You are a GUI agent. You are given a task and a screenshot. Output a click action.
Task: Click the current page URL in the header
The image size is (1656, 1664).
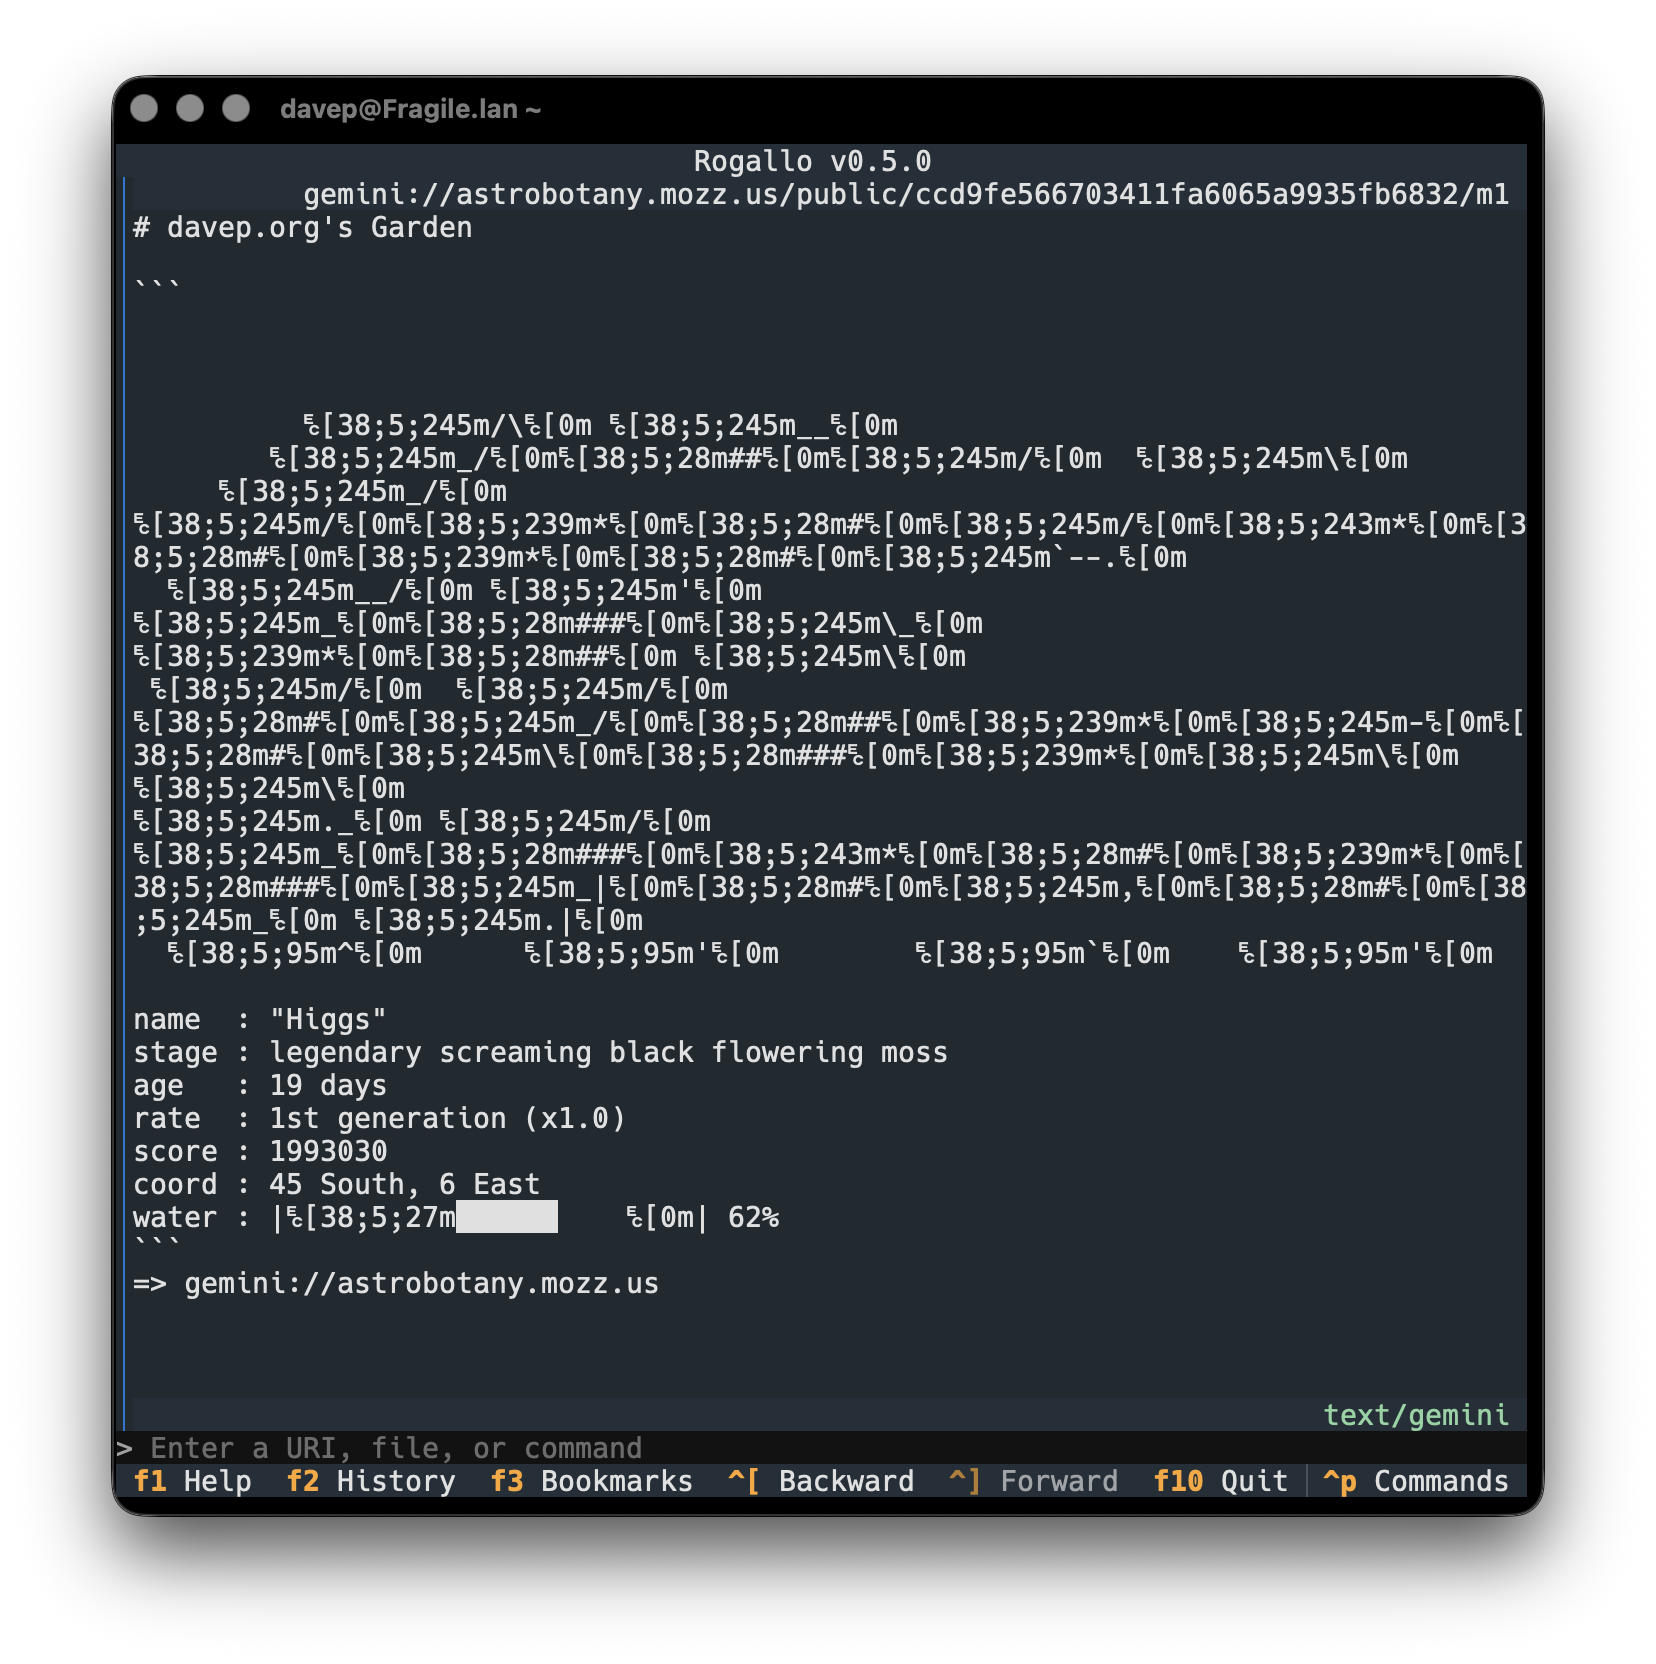[906, 194]
